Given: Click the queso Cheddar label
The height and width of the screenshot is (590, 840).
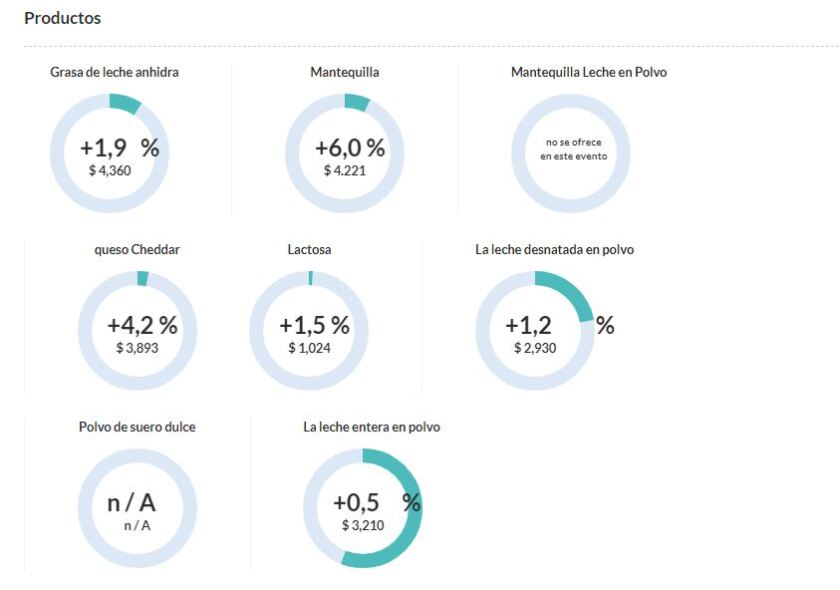Looking at the screenshot, I should 137,249.
